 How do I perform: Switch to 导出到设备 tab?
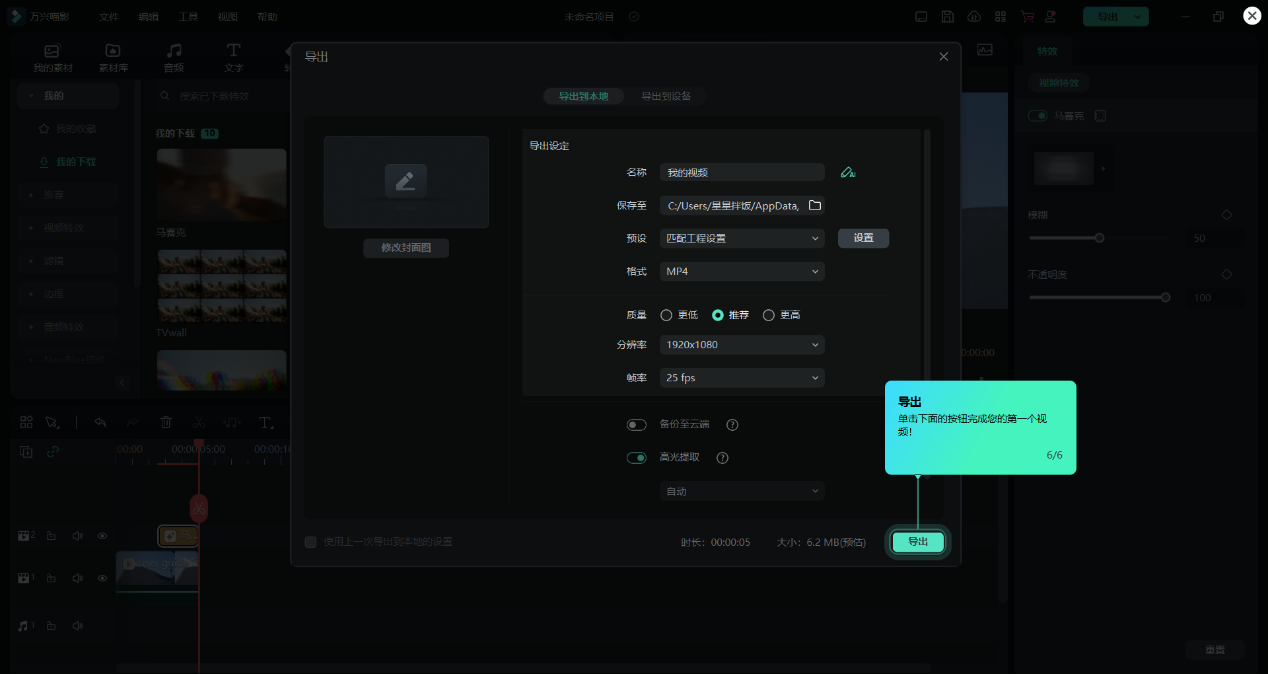[x=666, y=96]
